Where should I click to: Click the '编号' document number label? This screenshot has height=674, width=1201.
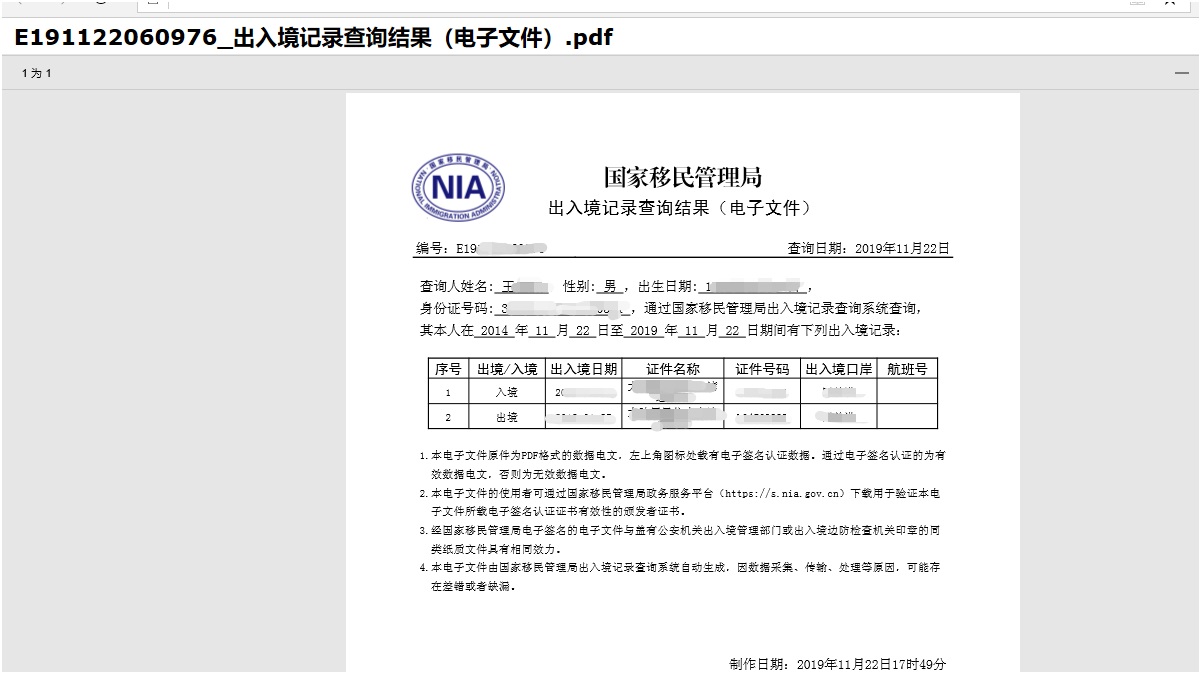coord(430,248)
